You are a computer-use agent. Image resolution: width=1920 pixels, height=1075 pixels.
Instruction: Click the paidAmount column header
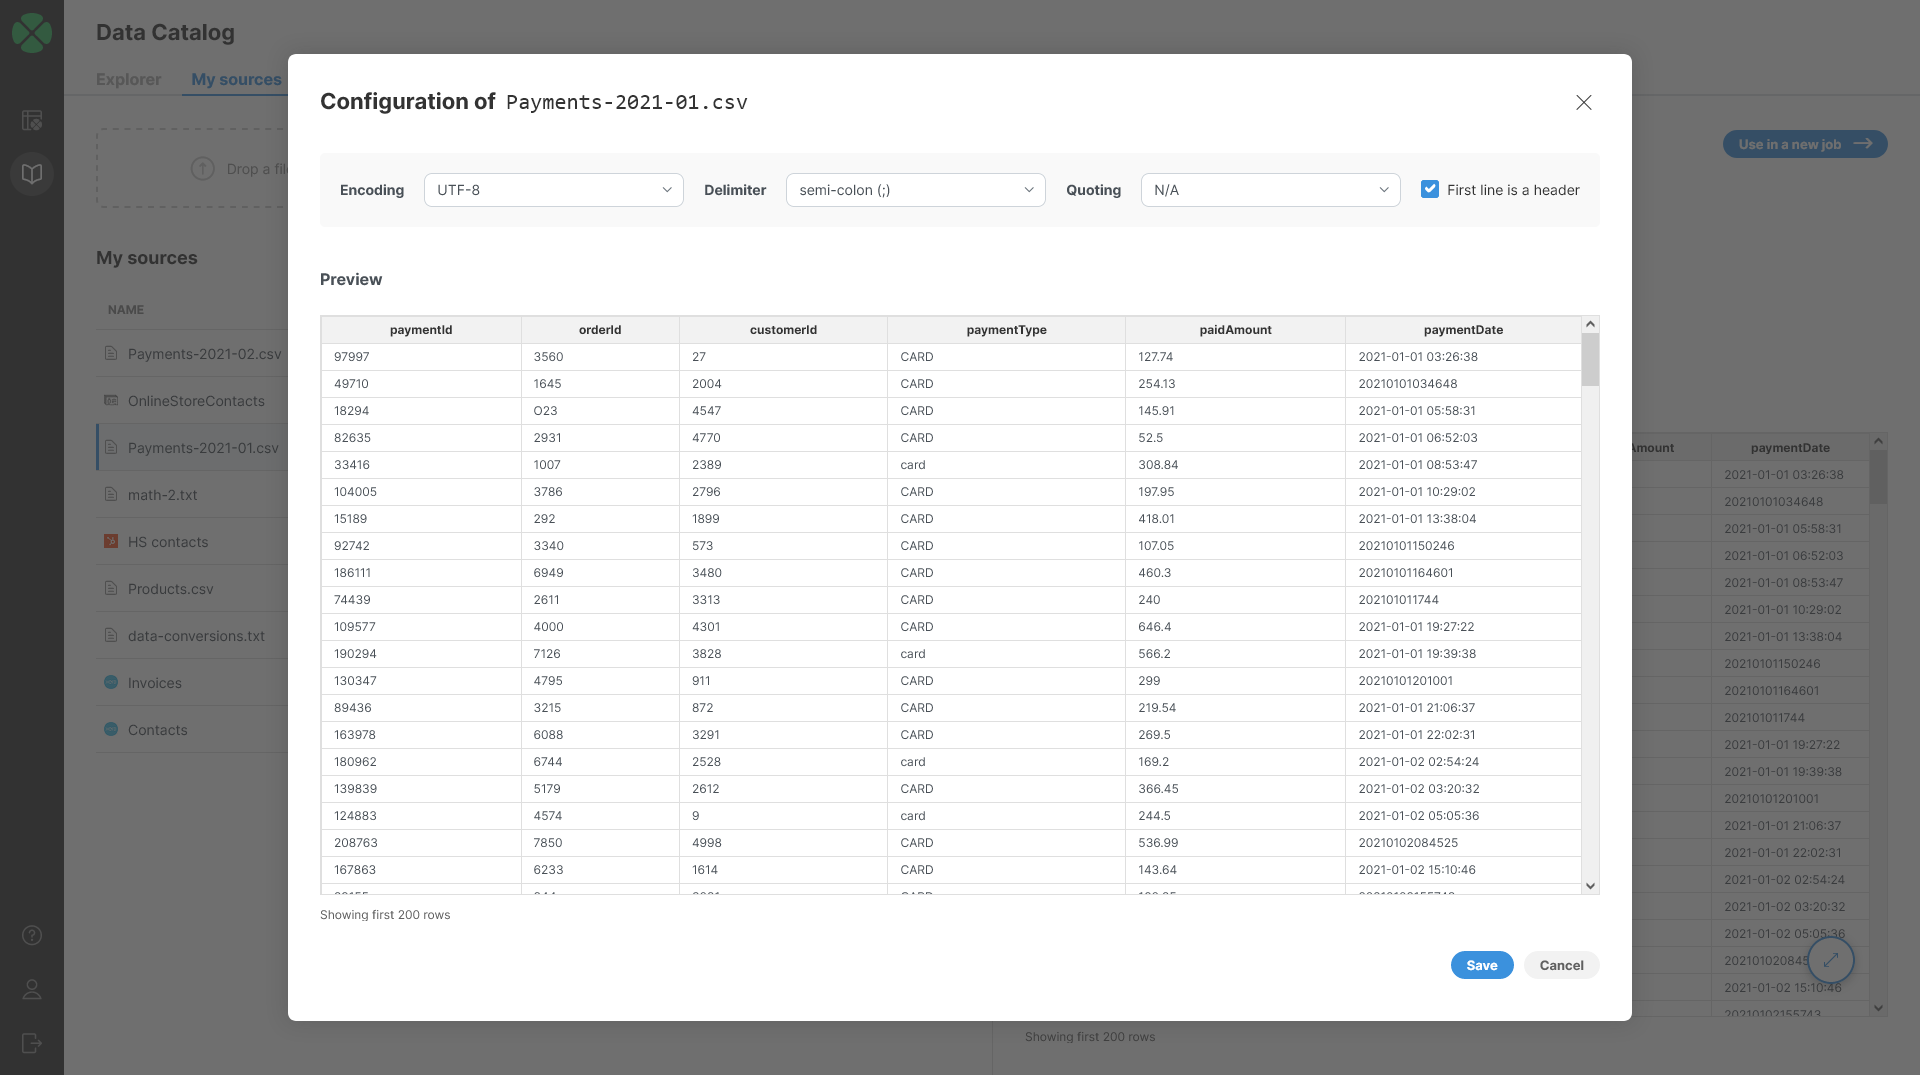coord(1235,330)
